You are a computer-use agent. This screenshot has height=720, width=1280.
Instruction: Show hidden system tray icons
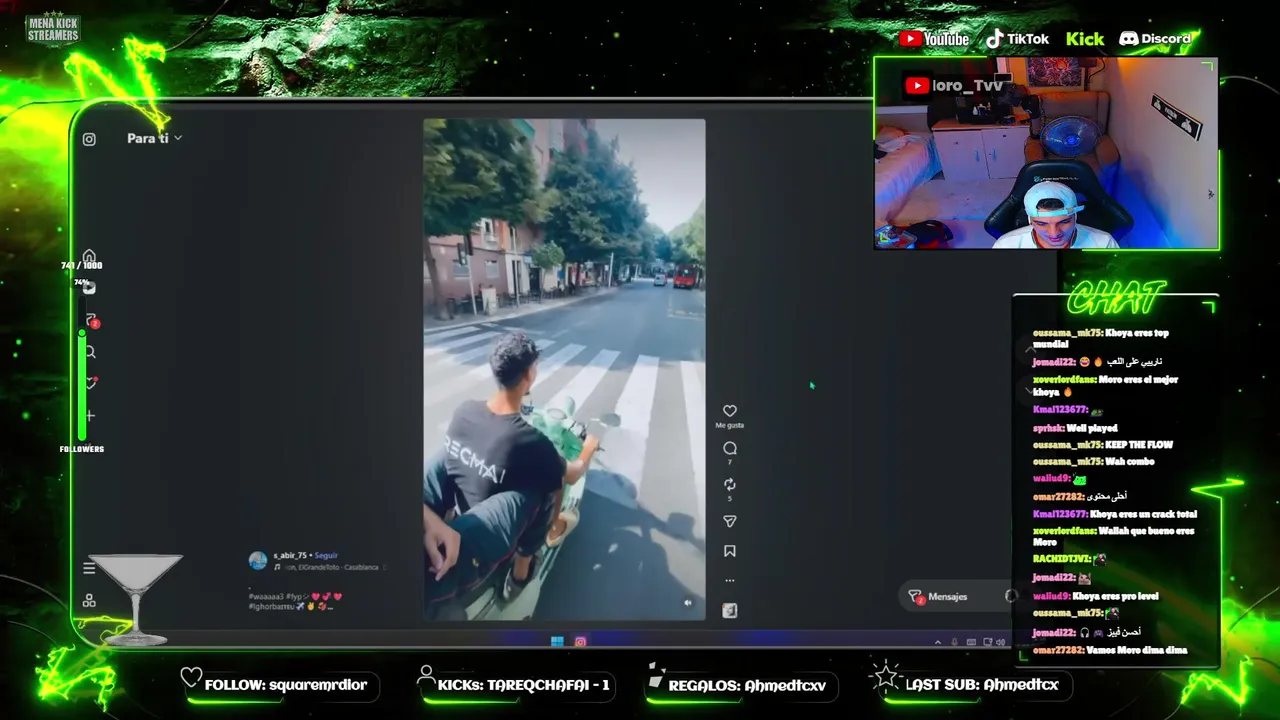[x=937, y=642]
